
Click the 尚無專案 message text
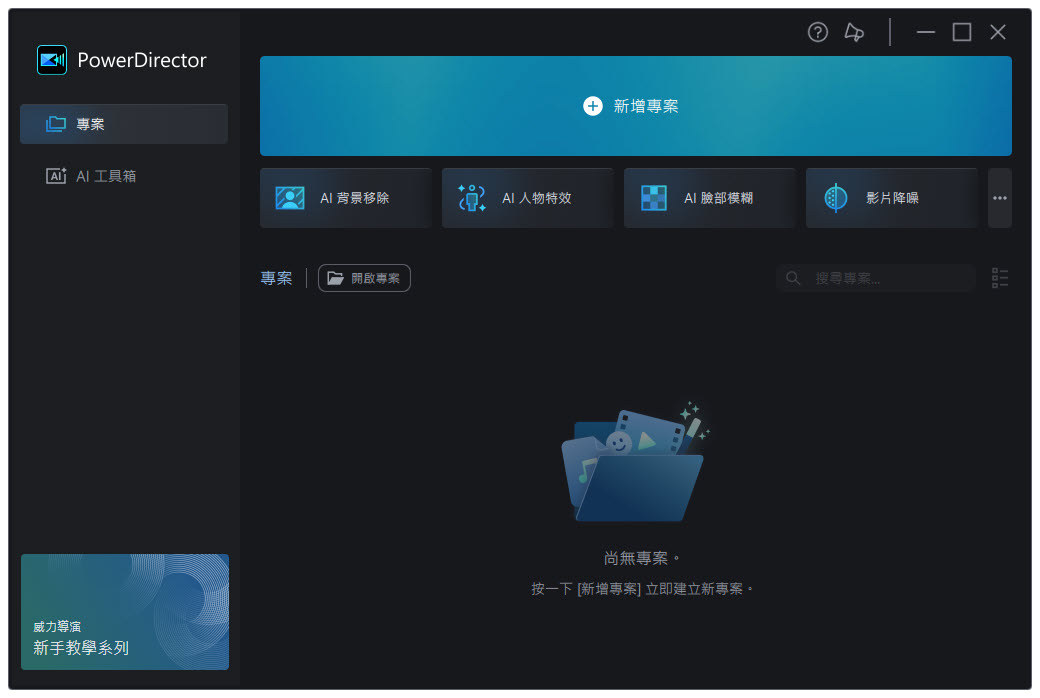point(641,558)
